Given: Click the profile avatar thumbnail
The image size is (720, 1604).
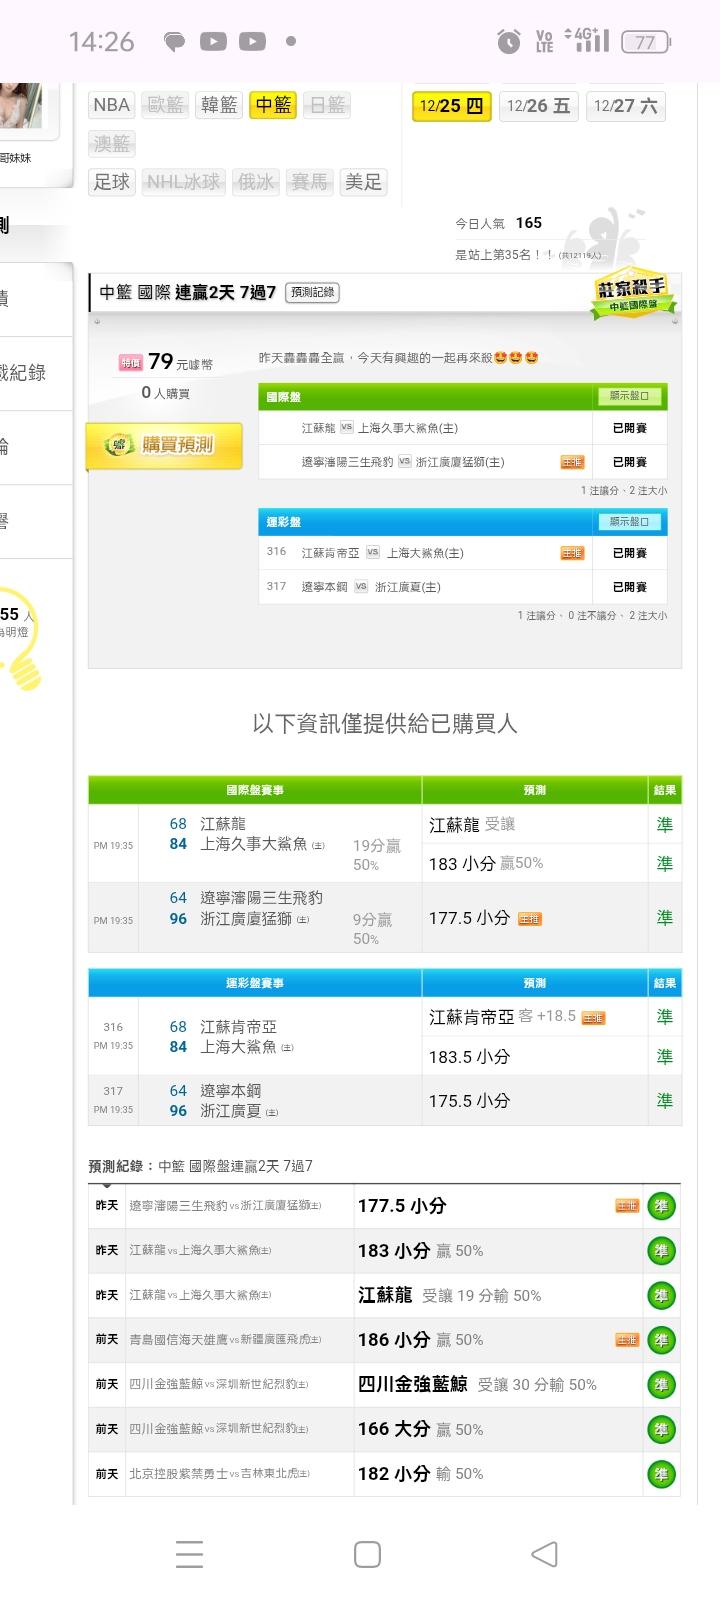Looking at the screenshot, I should point(21,106).
